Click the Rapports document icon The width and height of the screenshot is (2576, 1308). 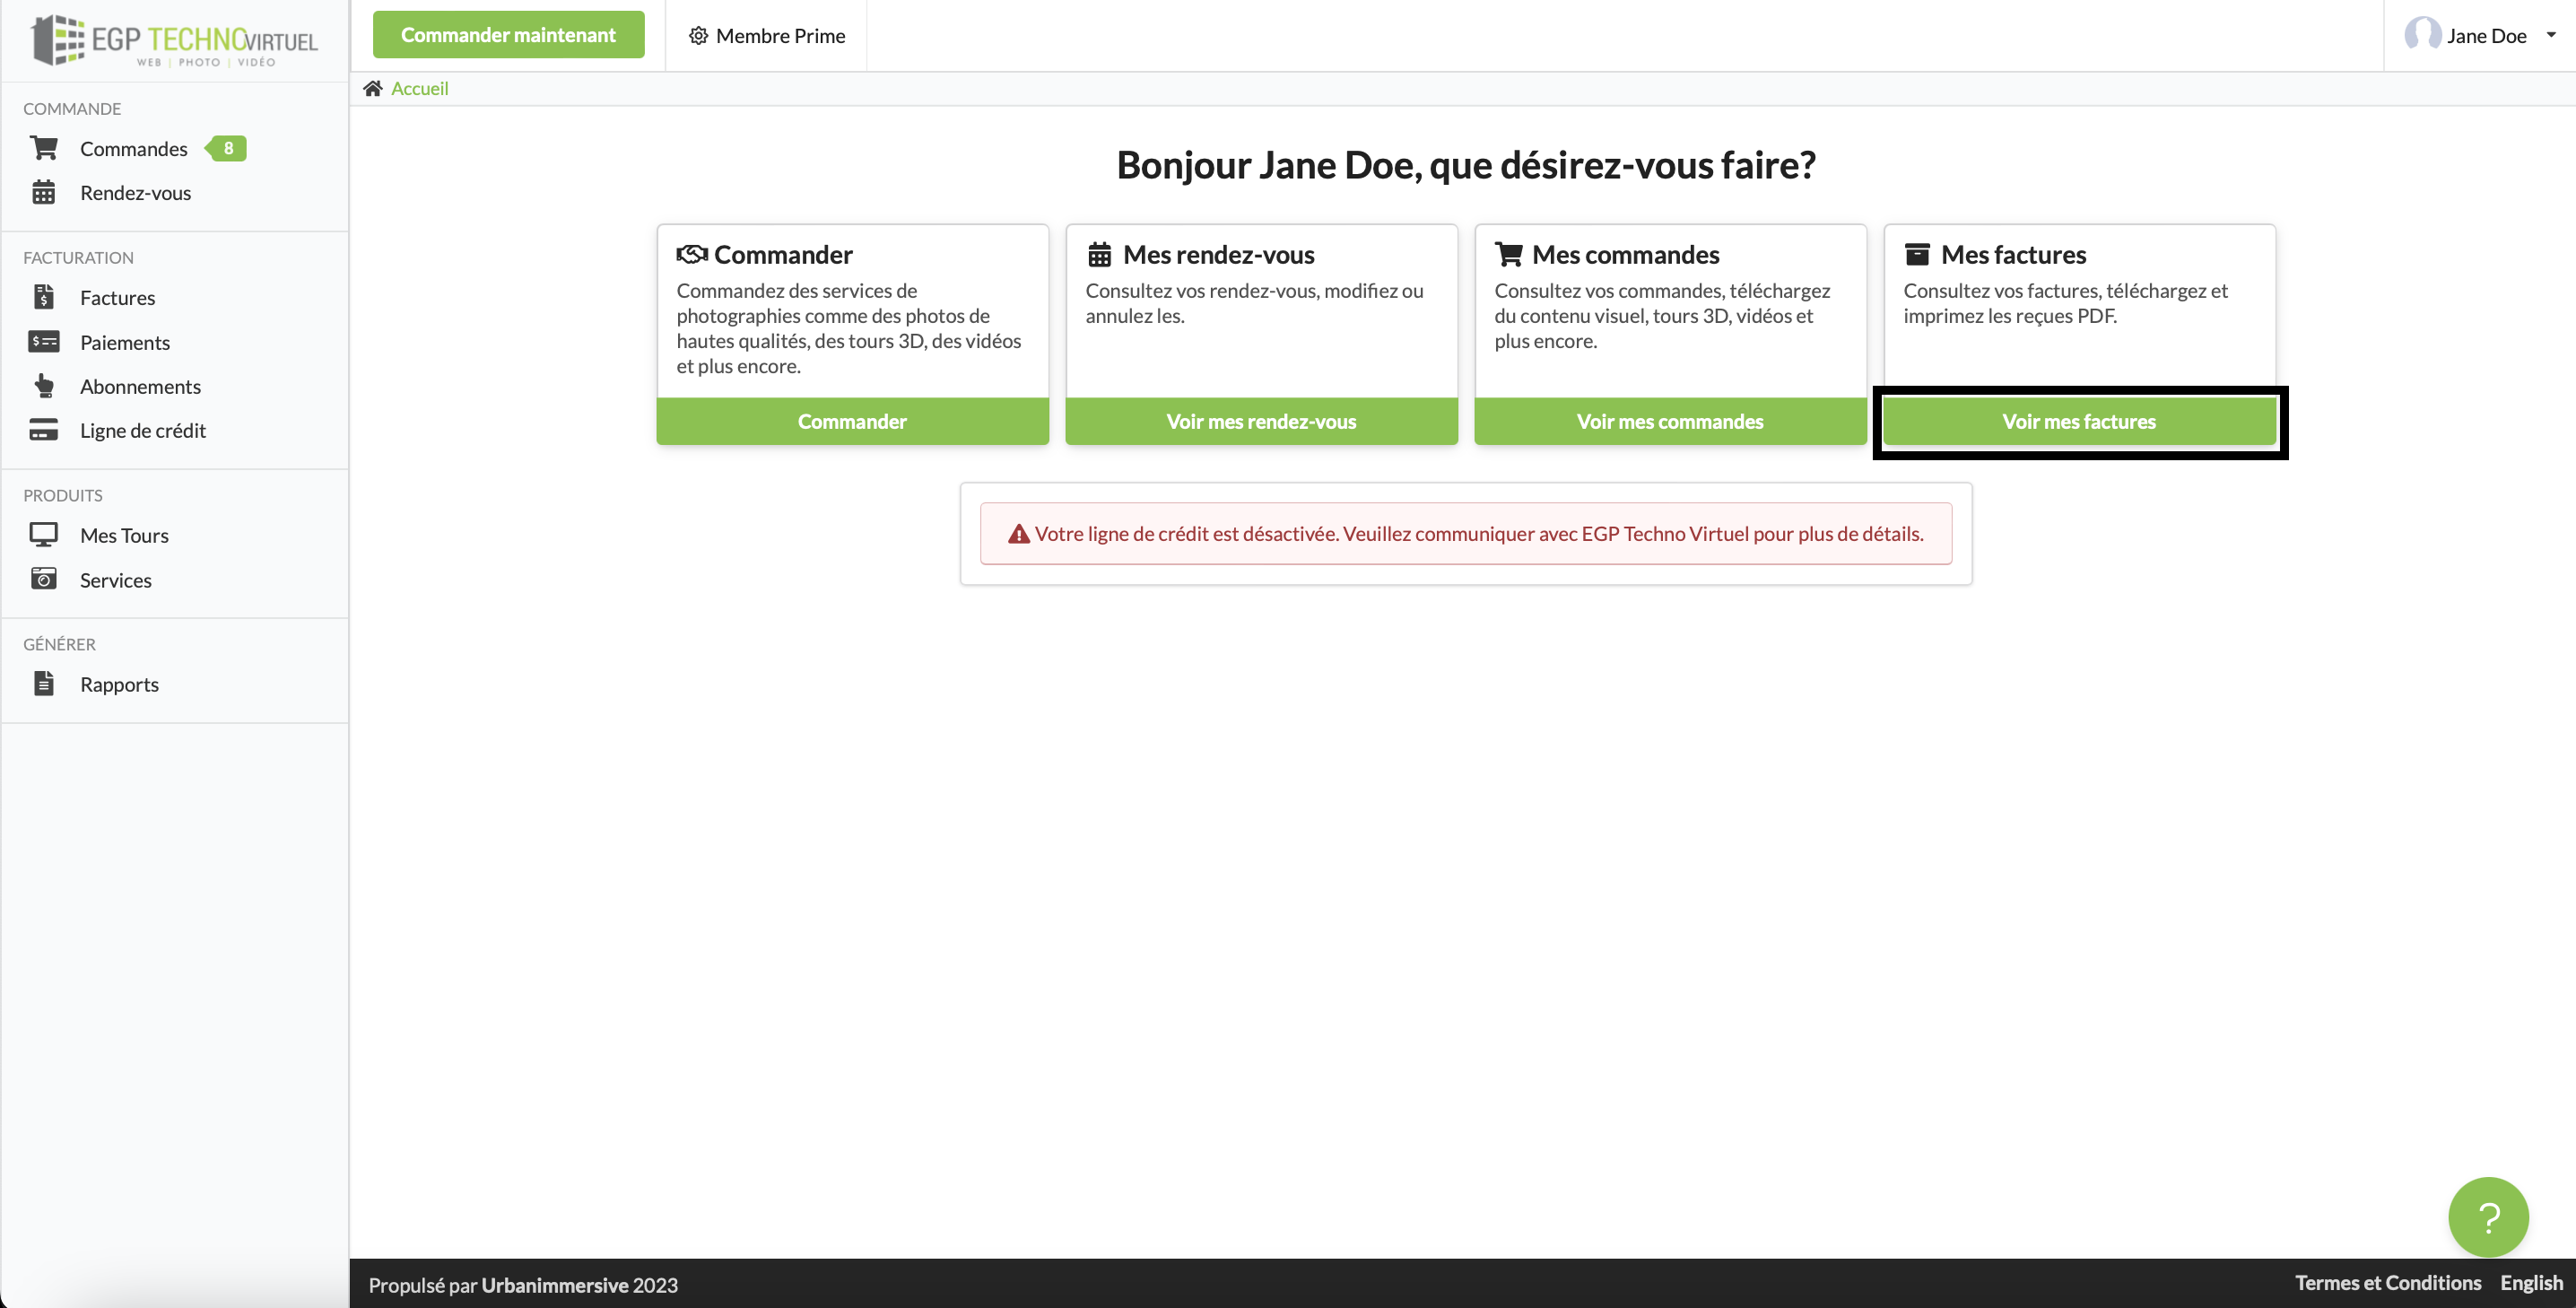coord(43,684)
